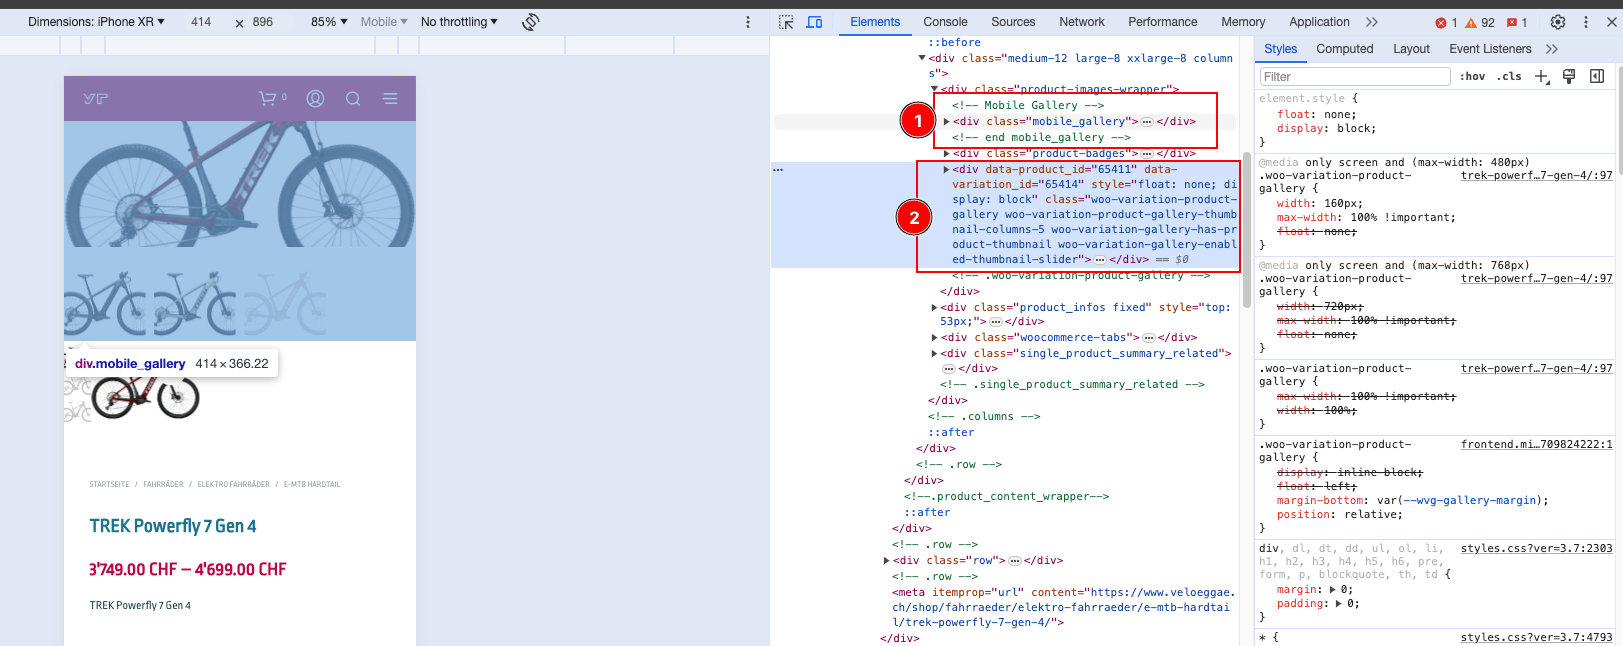Viewport: 1623px width, 646px height.
Task: Open the Mobile device type dropdown
Action: pos(384,22)
